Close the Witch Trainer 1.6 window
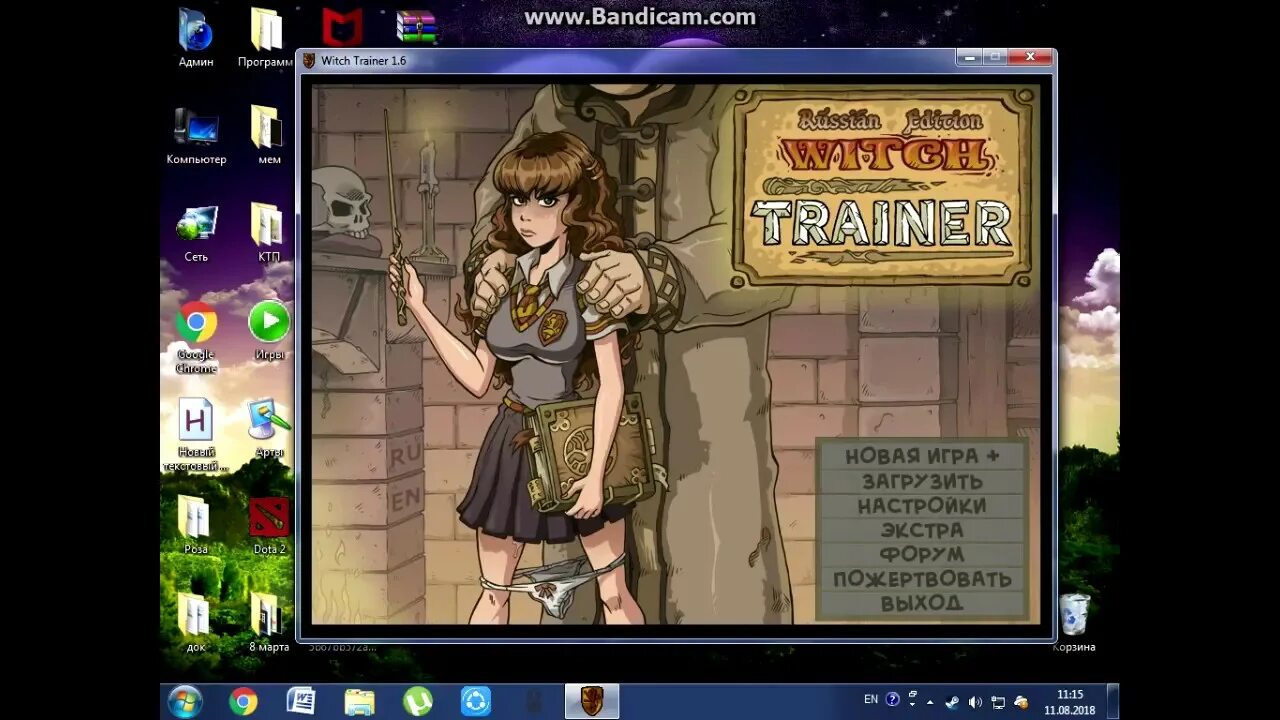The image size is (1280, 720). coord(1029,58)
